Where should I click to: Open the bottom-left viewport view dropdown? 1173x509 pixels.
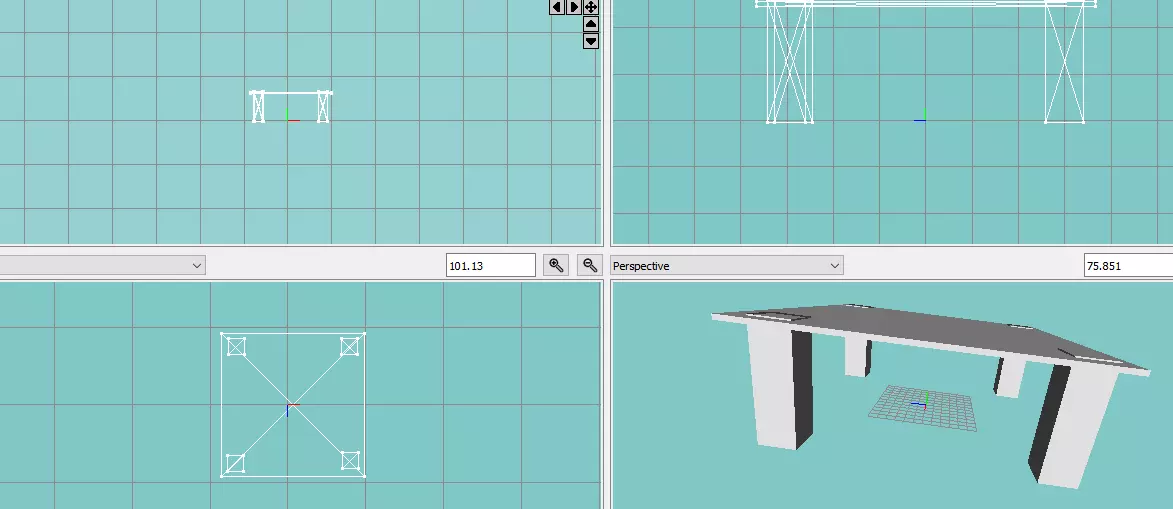point(102,266)
